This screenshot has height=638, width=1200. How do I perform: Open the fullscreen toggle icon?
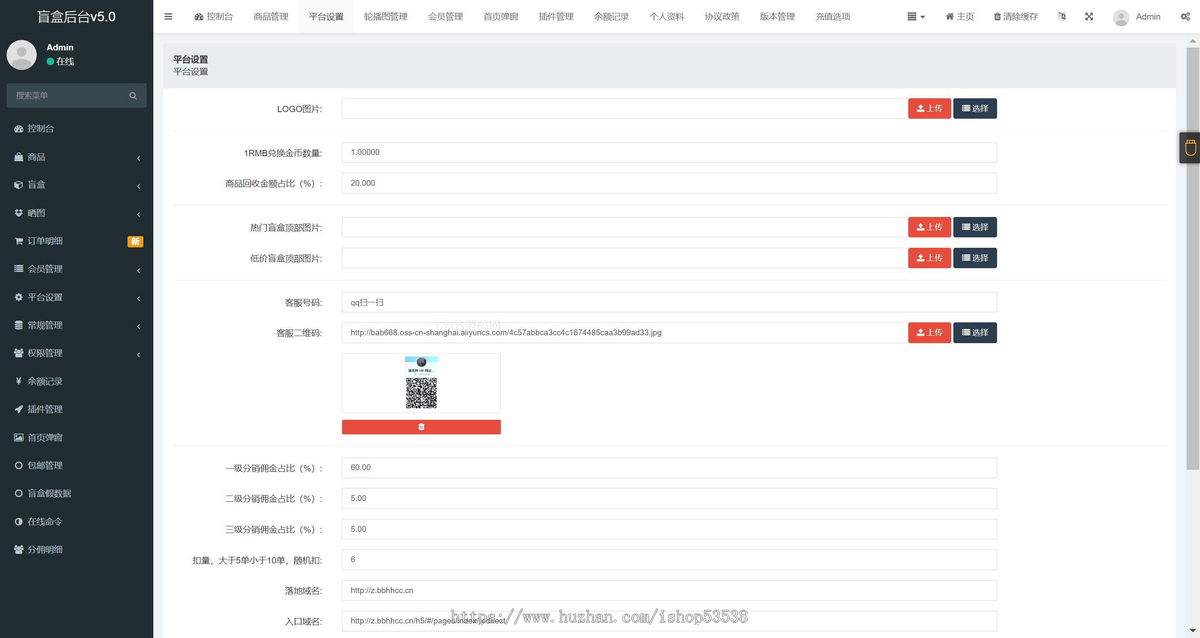point(1089,17)
